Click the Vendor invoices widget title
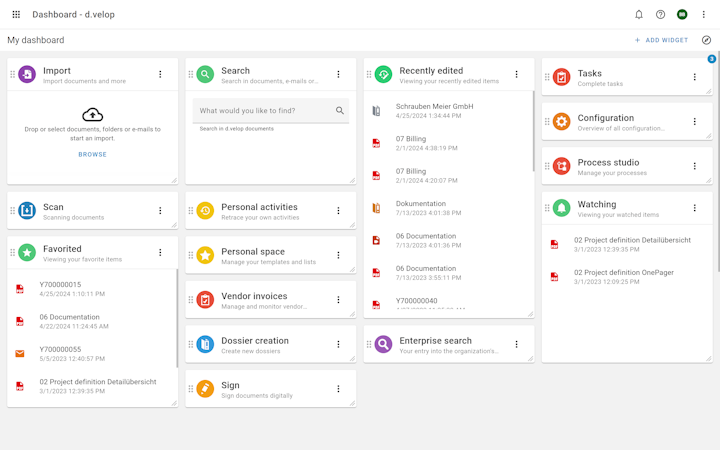Image resolution: width=720 pixels, height=450 pixels. [254, 296]
